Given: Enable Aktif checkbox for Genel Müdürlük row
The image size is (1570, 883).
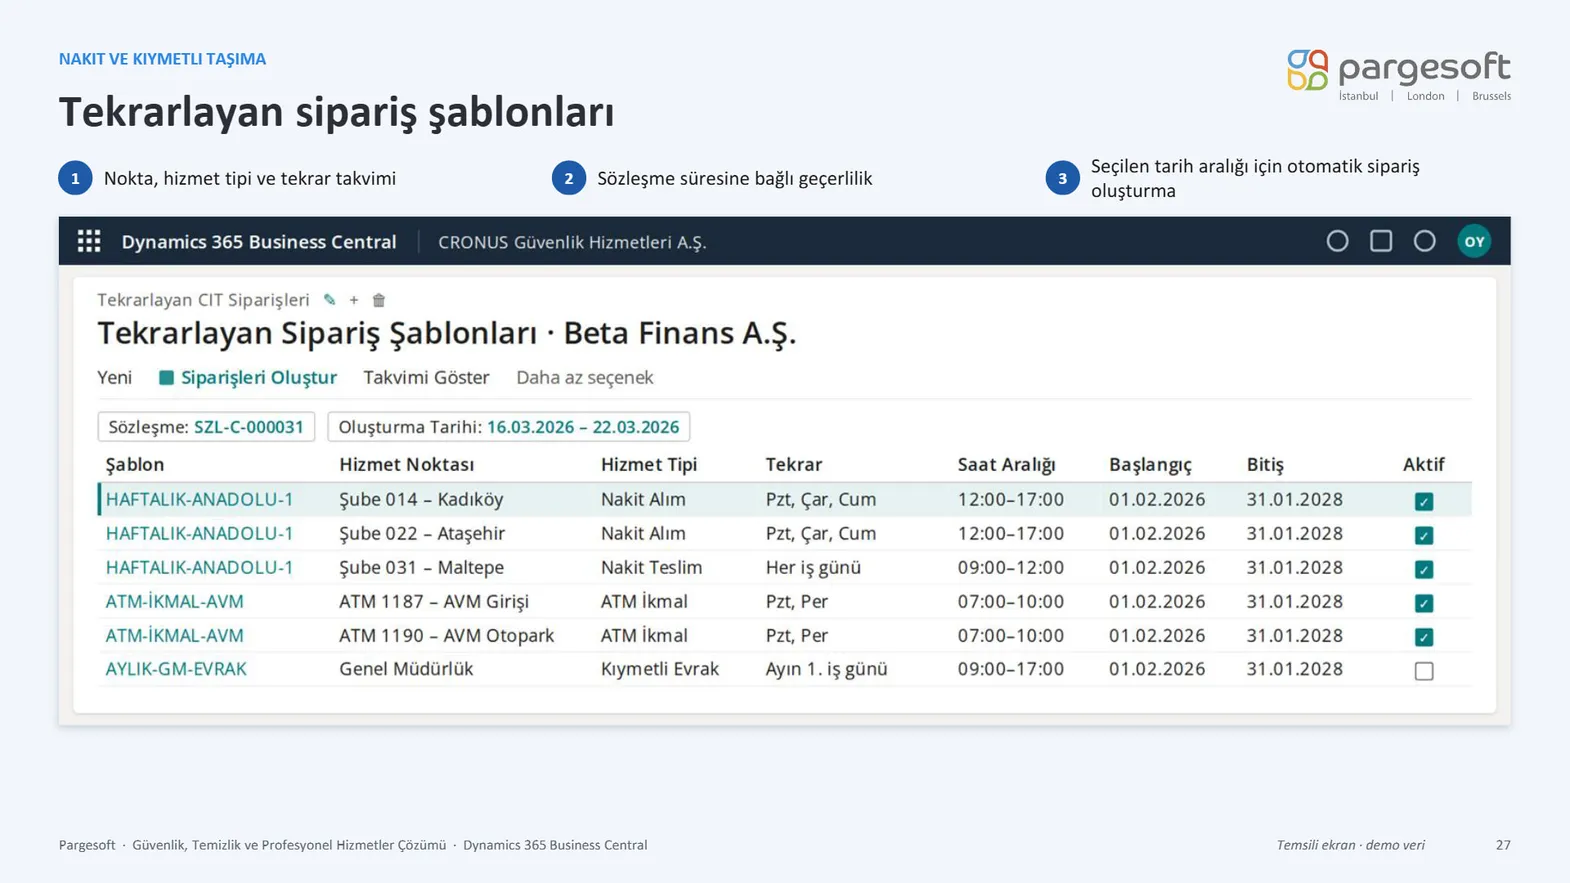Looking at the screenshot, I should pos(1424,671).
